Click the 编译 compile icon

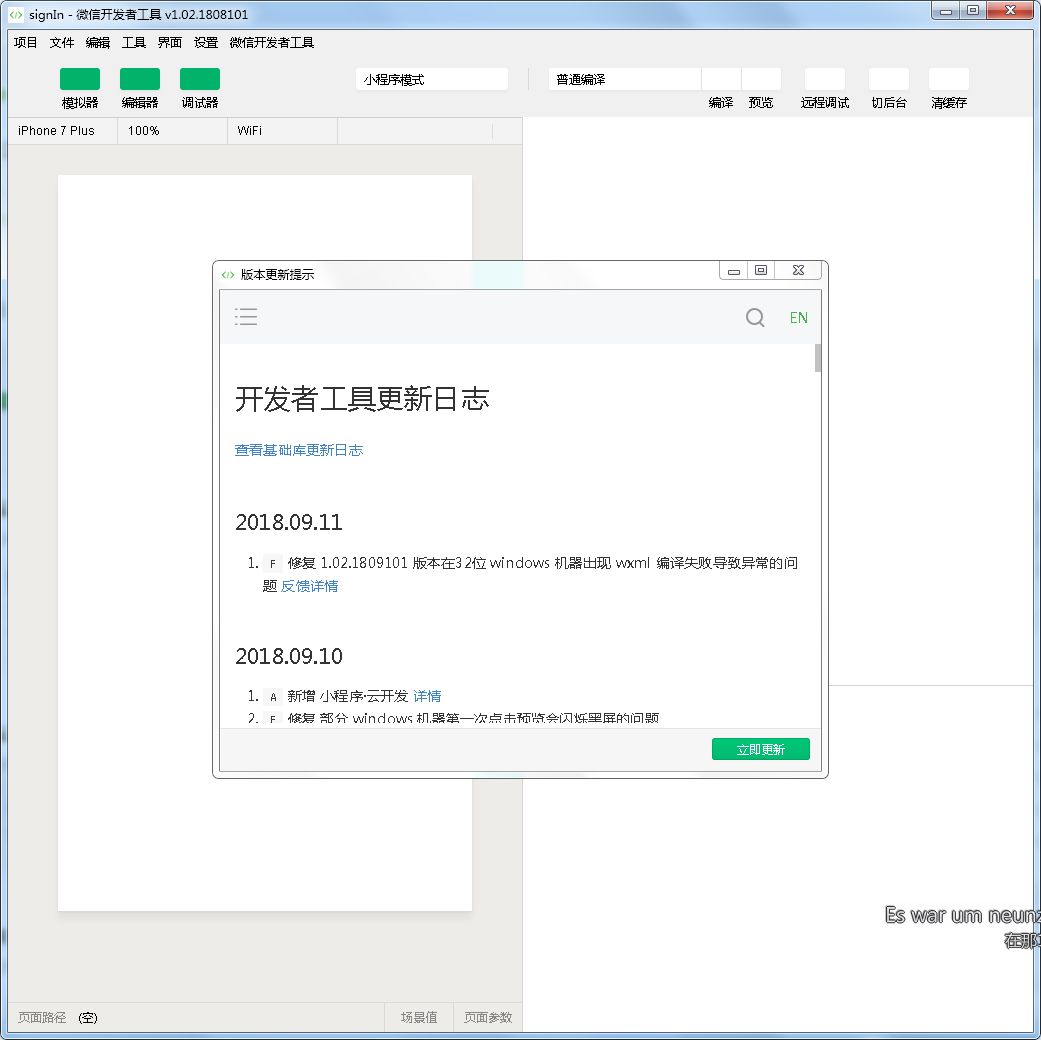[721, 79]
